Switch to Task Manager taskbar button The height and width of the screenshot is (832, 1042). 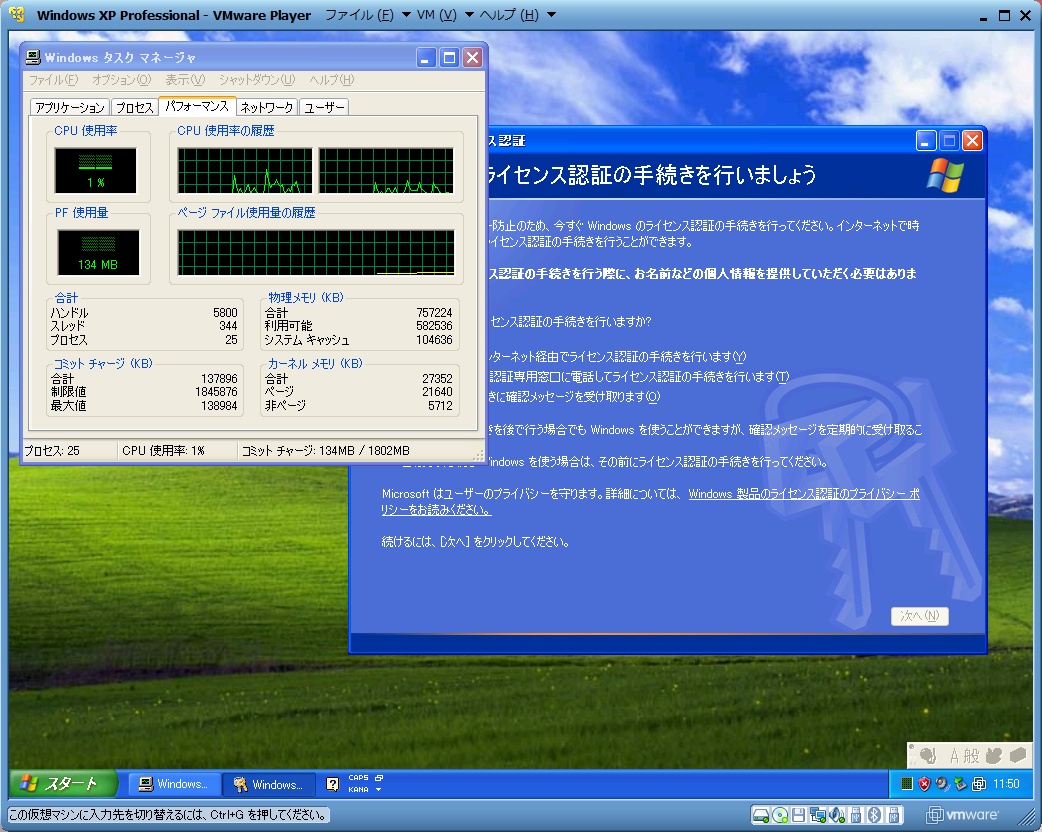point(173,784)
